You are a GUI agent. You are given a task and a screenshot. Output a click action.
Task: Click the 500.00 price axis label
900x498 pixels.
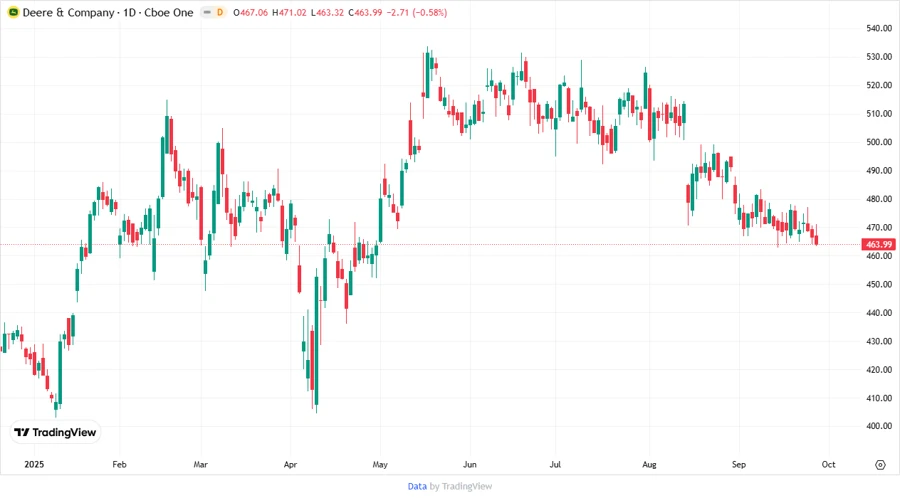click(x=879, y=142)
